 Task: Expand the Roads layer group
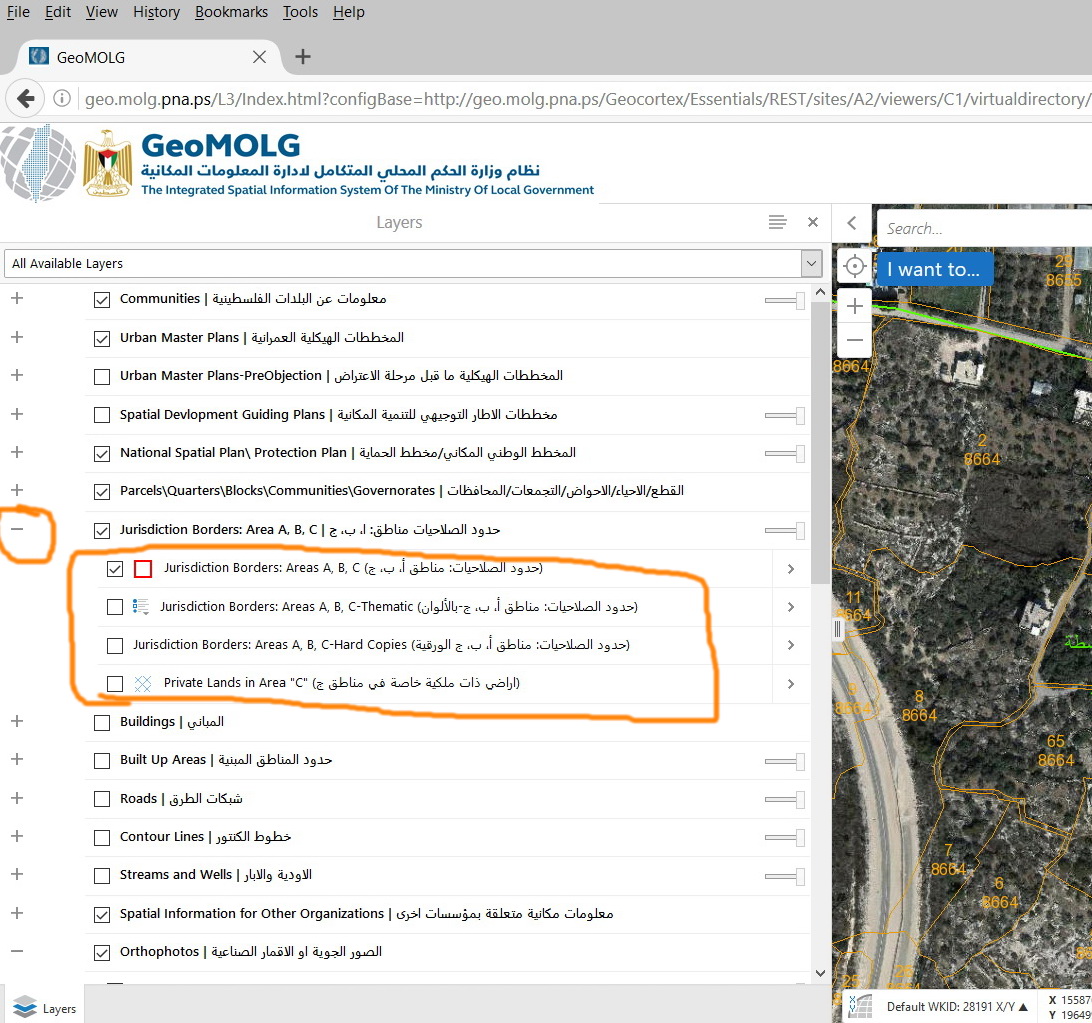point(17,798)
